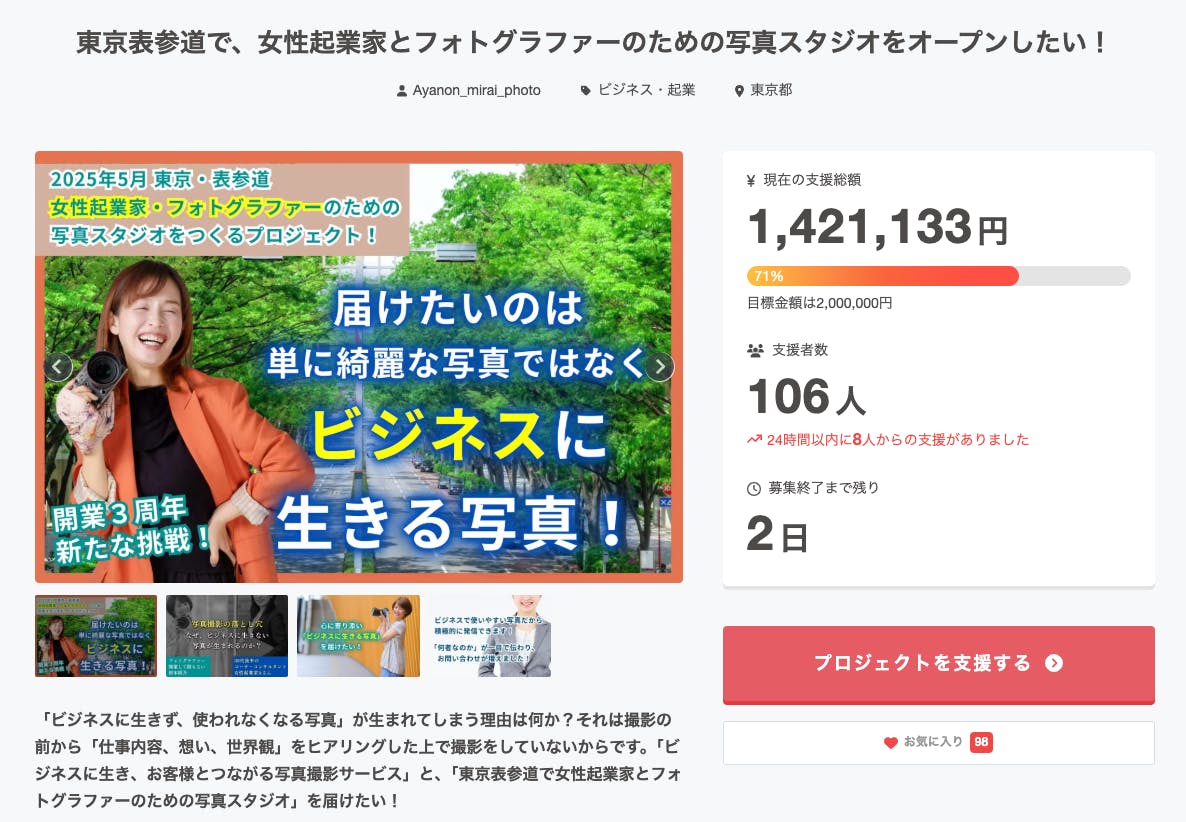
Task: Click the clock icon beside 募集終了まで残り
Action: pos(754,489)
